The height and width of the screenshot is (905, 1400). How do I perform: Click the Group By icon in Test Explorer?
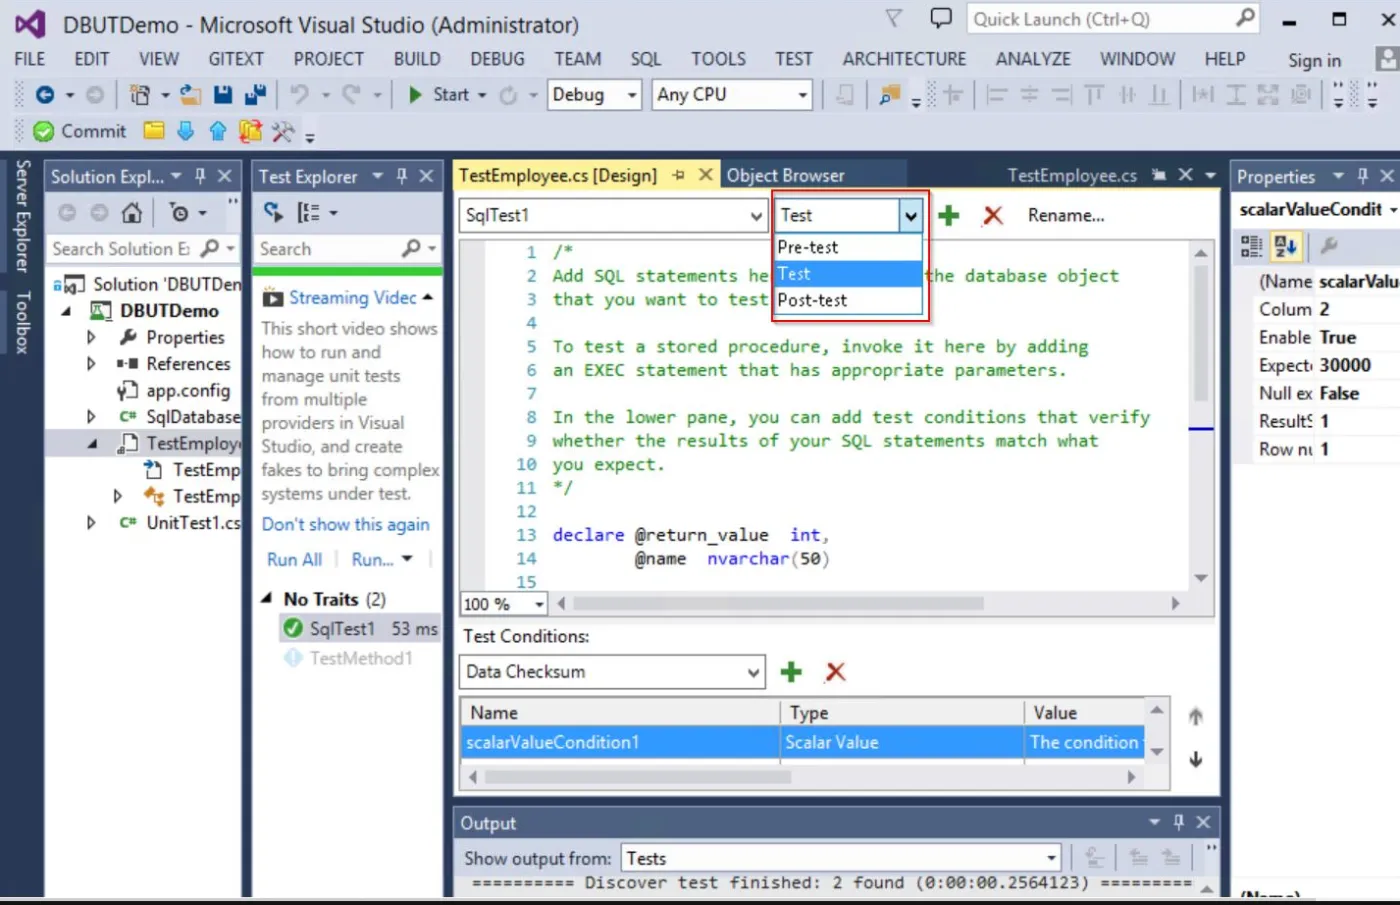pos(308,212)
